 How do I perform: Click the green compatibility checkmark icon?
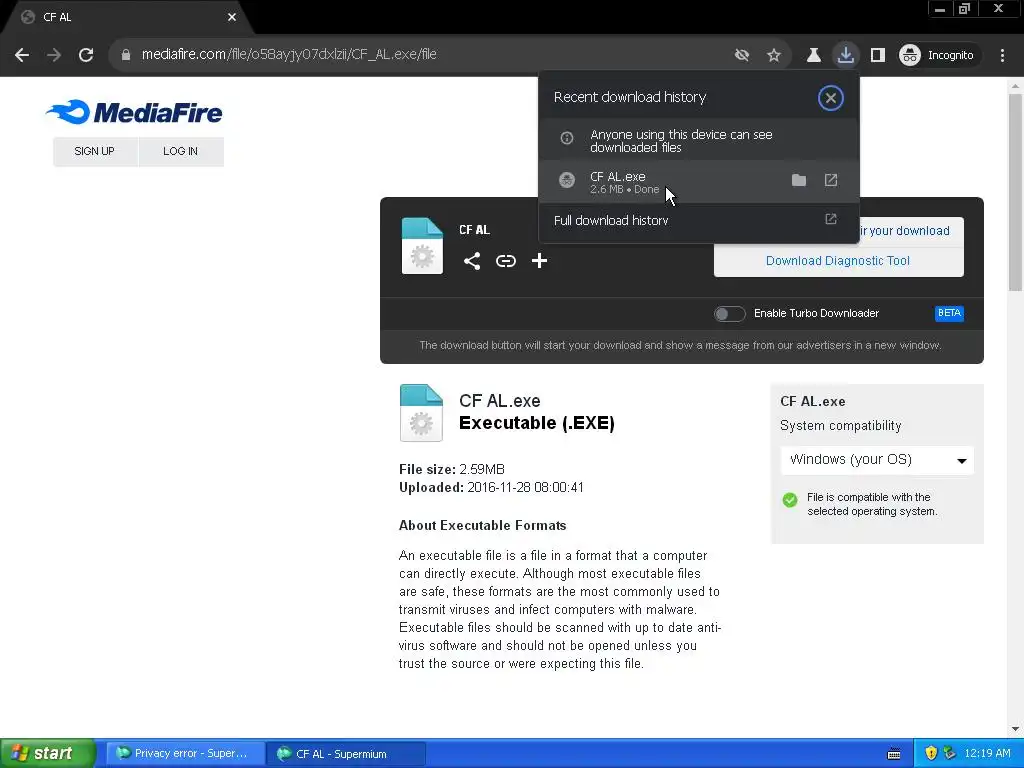click(x=790, y=500)
